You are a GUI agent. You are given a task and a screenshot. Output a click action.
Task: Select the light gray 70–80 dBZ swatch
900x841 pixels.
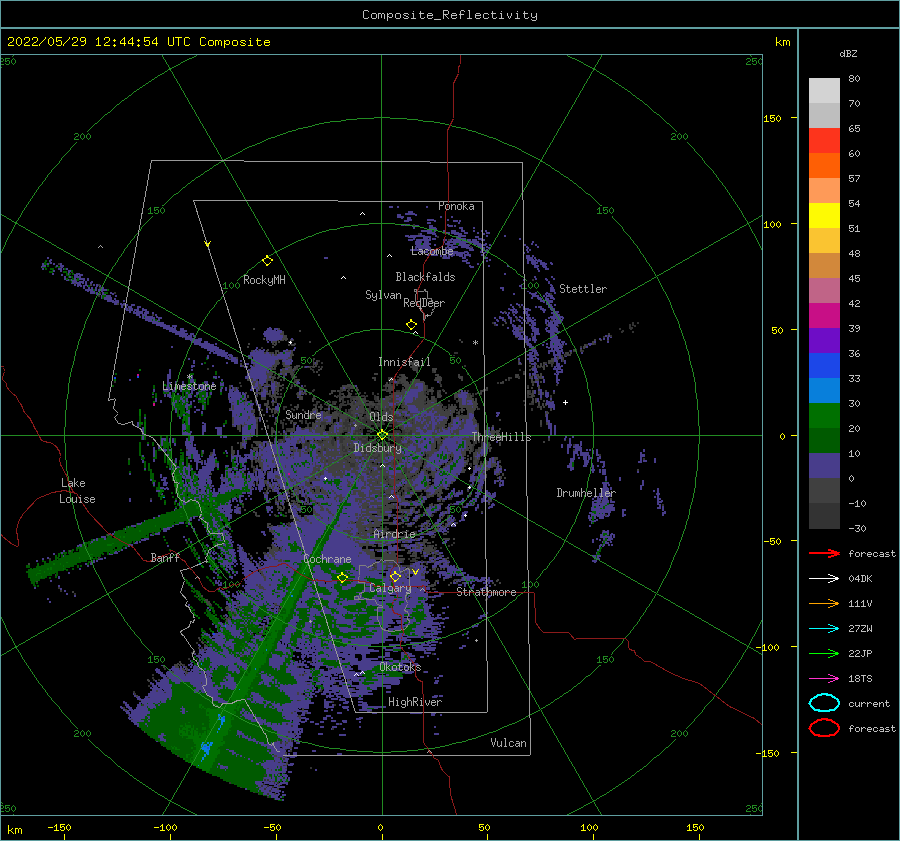824,91
